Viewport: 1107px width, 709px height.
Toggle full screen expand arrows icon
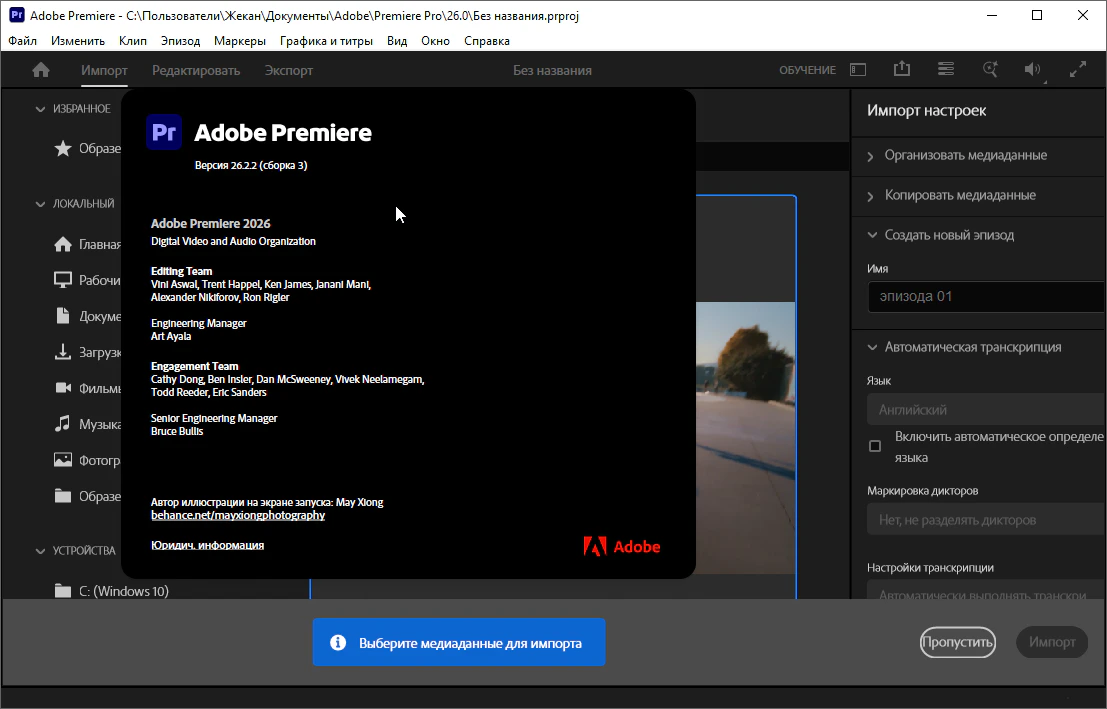click(x=1077, y=69)
